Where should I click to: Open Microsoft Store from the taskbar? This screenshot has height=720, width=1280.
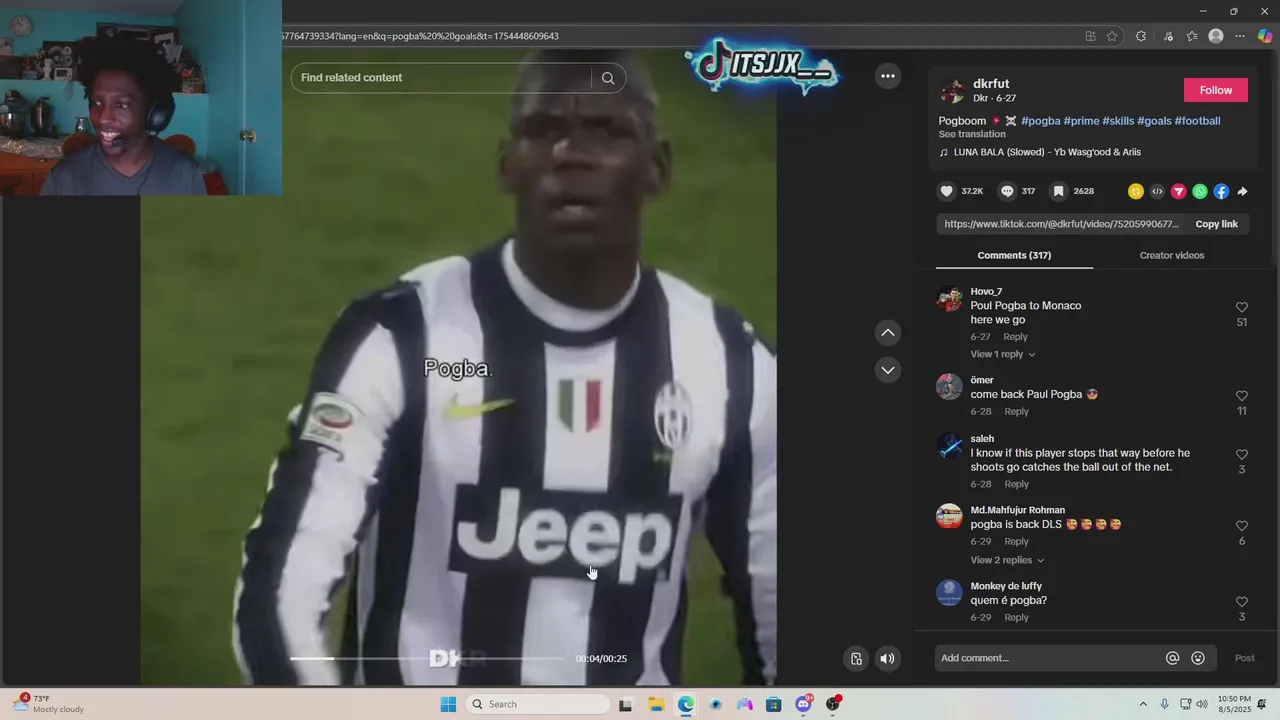[773, 704]
